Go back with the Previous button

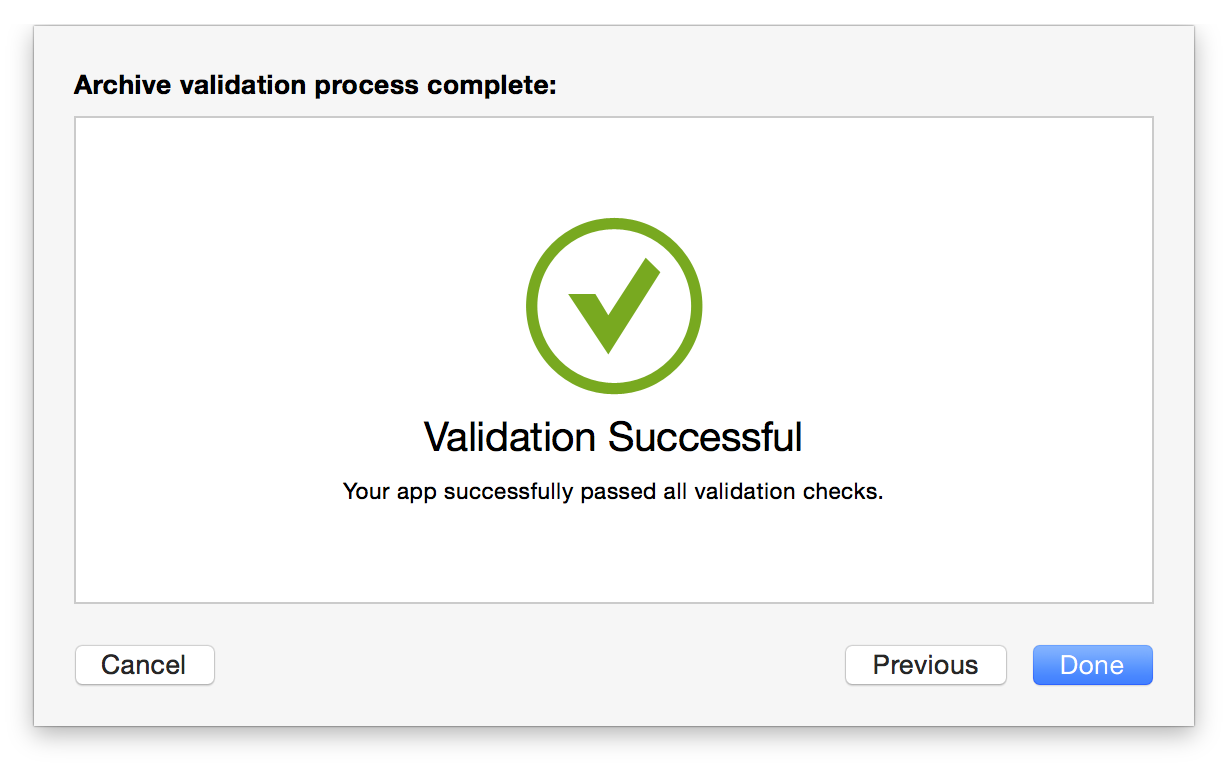pos(925,665)
